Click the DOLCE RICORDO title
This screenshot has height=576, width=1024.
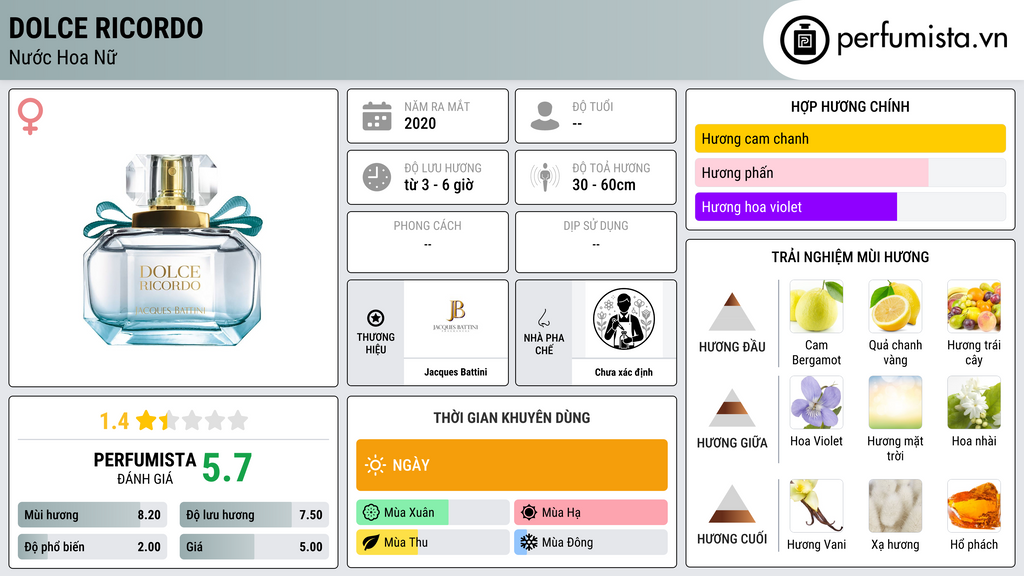click(x=106, y=29)
